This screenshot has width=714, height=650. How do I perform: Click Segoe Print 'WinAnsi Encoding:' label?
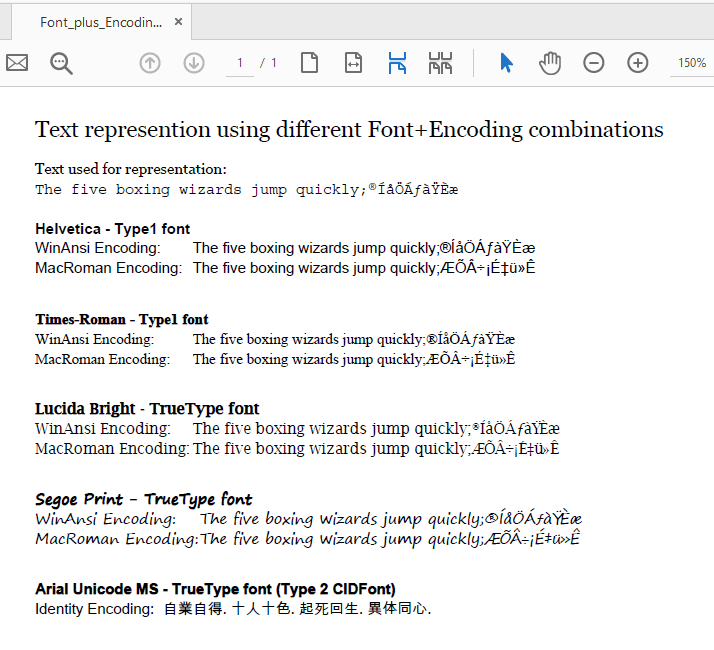pos(106,519)
